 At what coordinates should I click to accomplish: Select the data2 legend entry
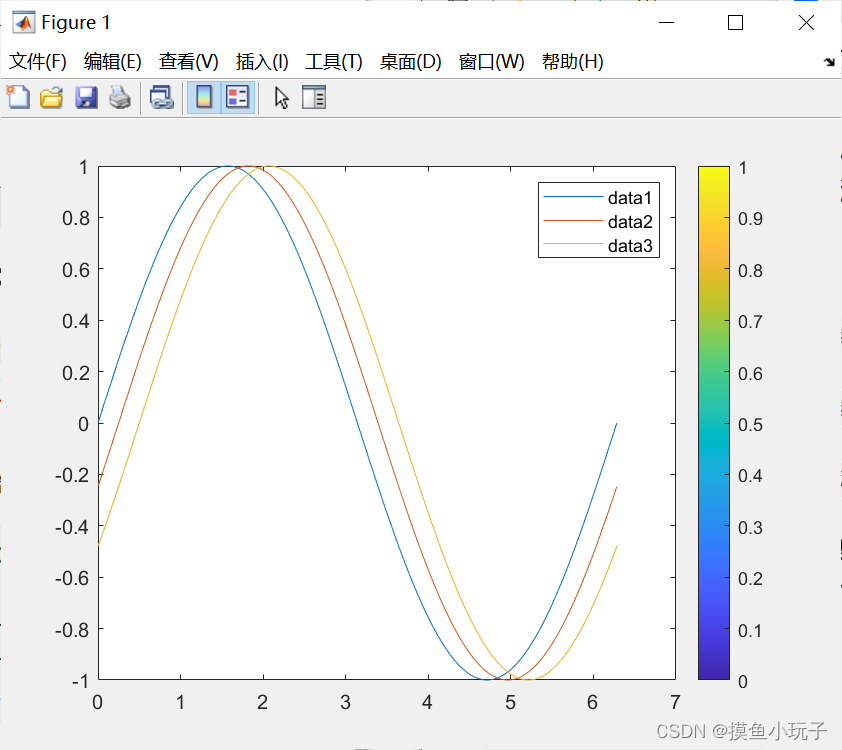tap(598, 221)
